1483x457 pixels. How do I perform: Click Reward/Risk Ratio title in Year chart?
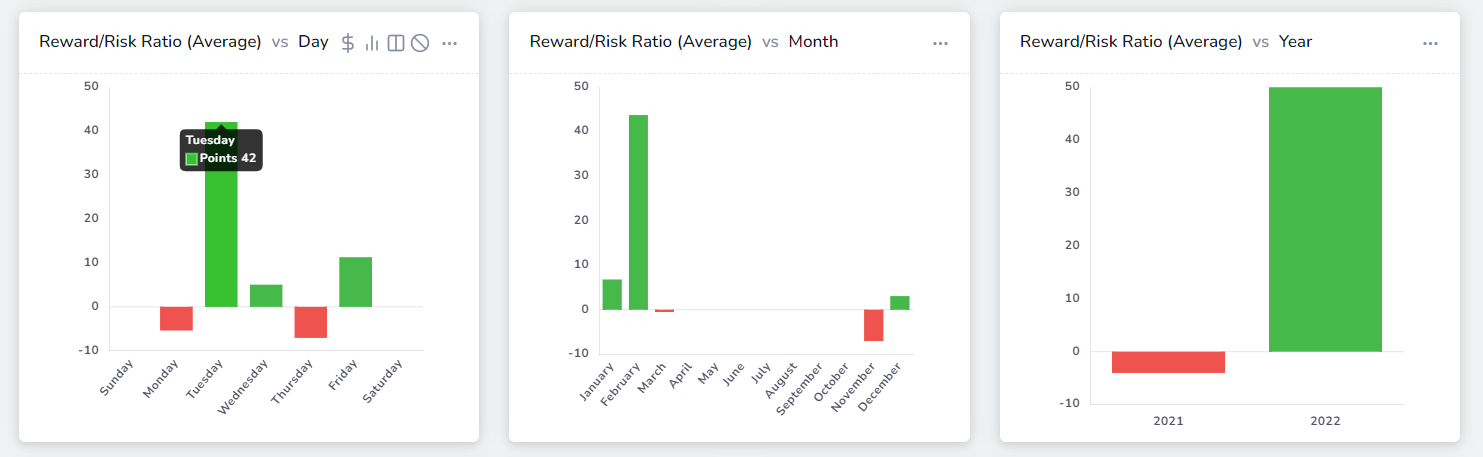click(1130, 42)
